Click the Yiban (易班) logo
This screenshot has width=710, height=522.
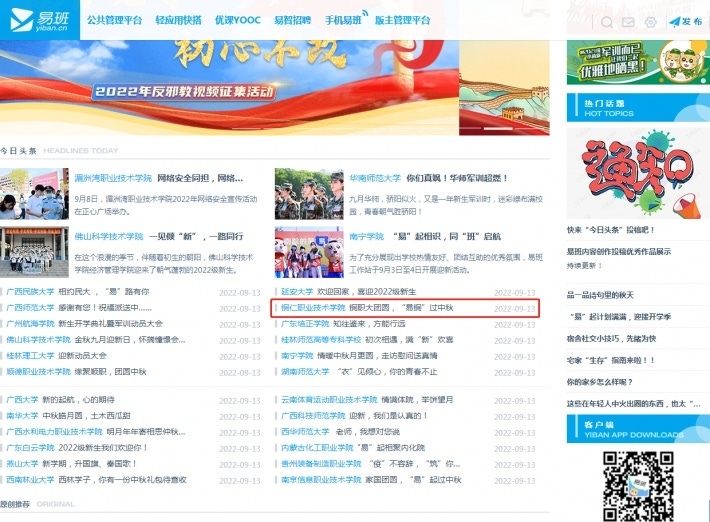click(39, 20)
